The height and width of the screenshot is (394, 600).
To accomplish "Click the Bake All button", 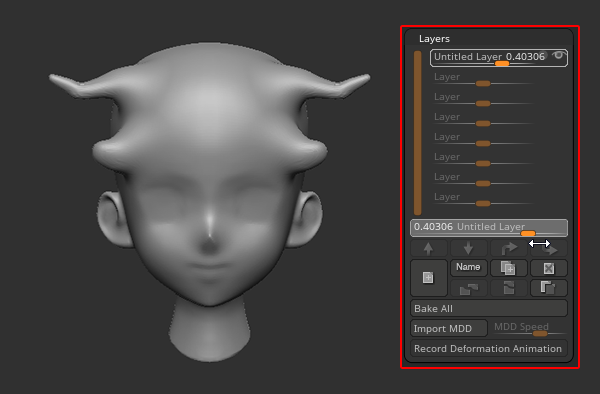I will 489,308.
